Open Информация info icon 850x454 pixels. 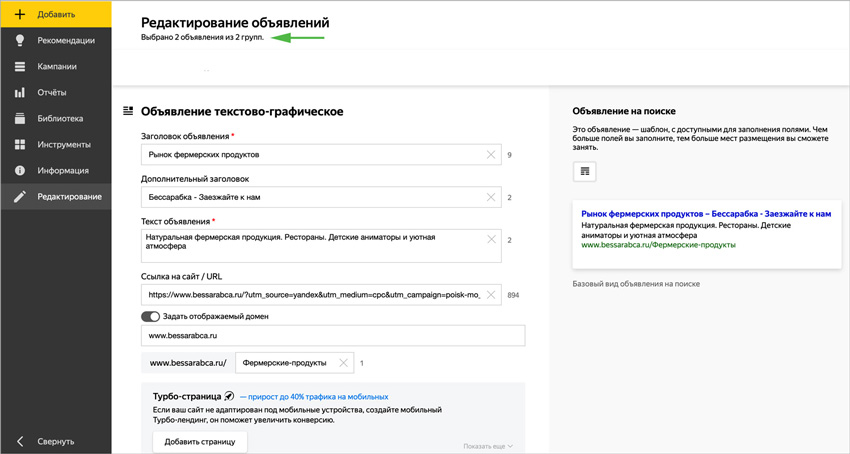(x=20, y=170)
